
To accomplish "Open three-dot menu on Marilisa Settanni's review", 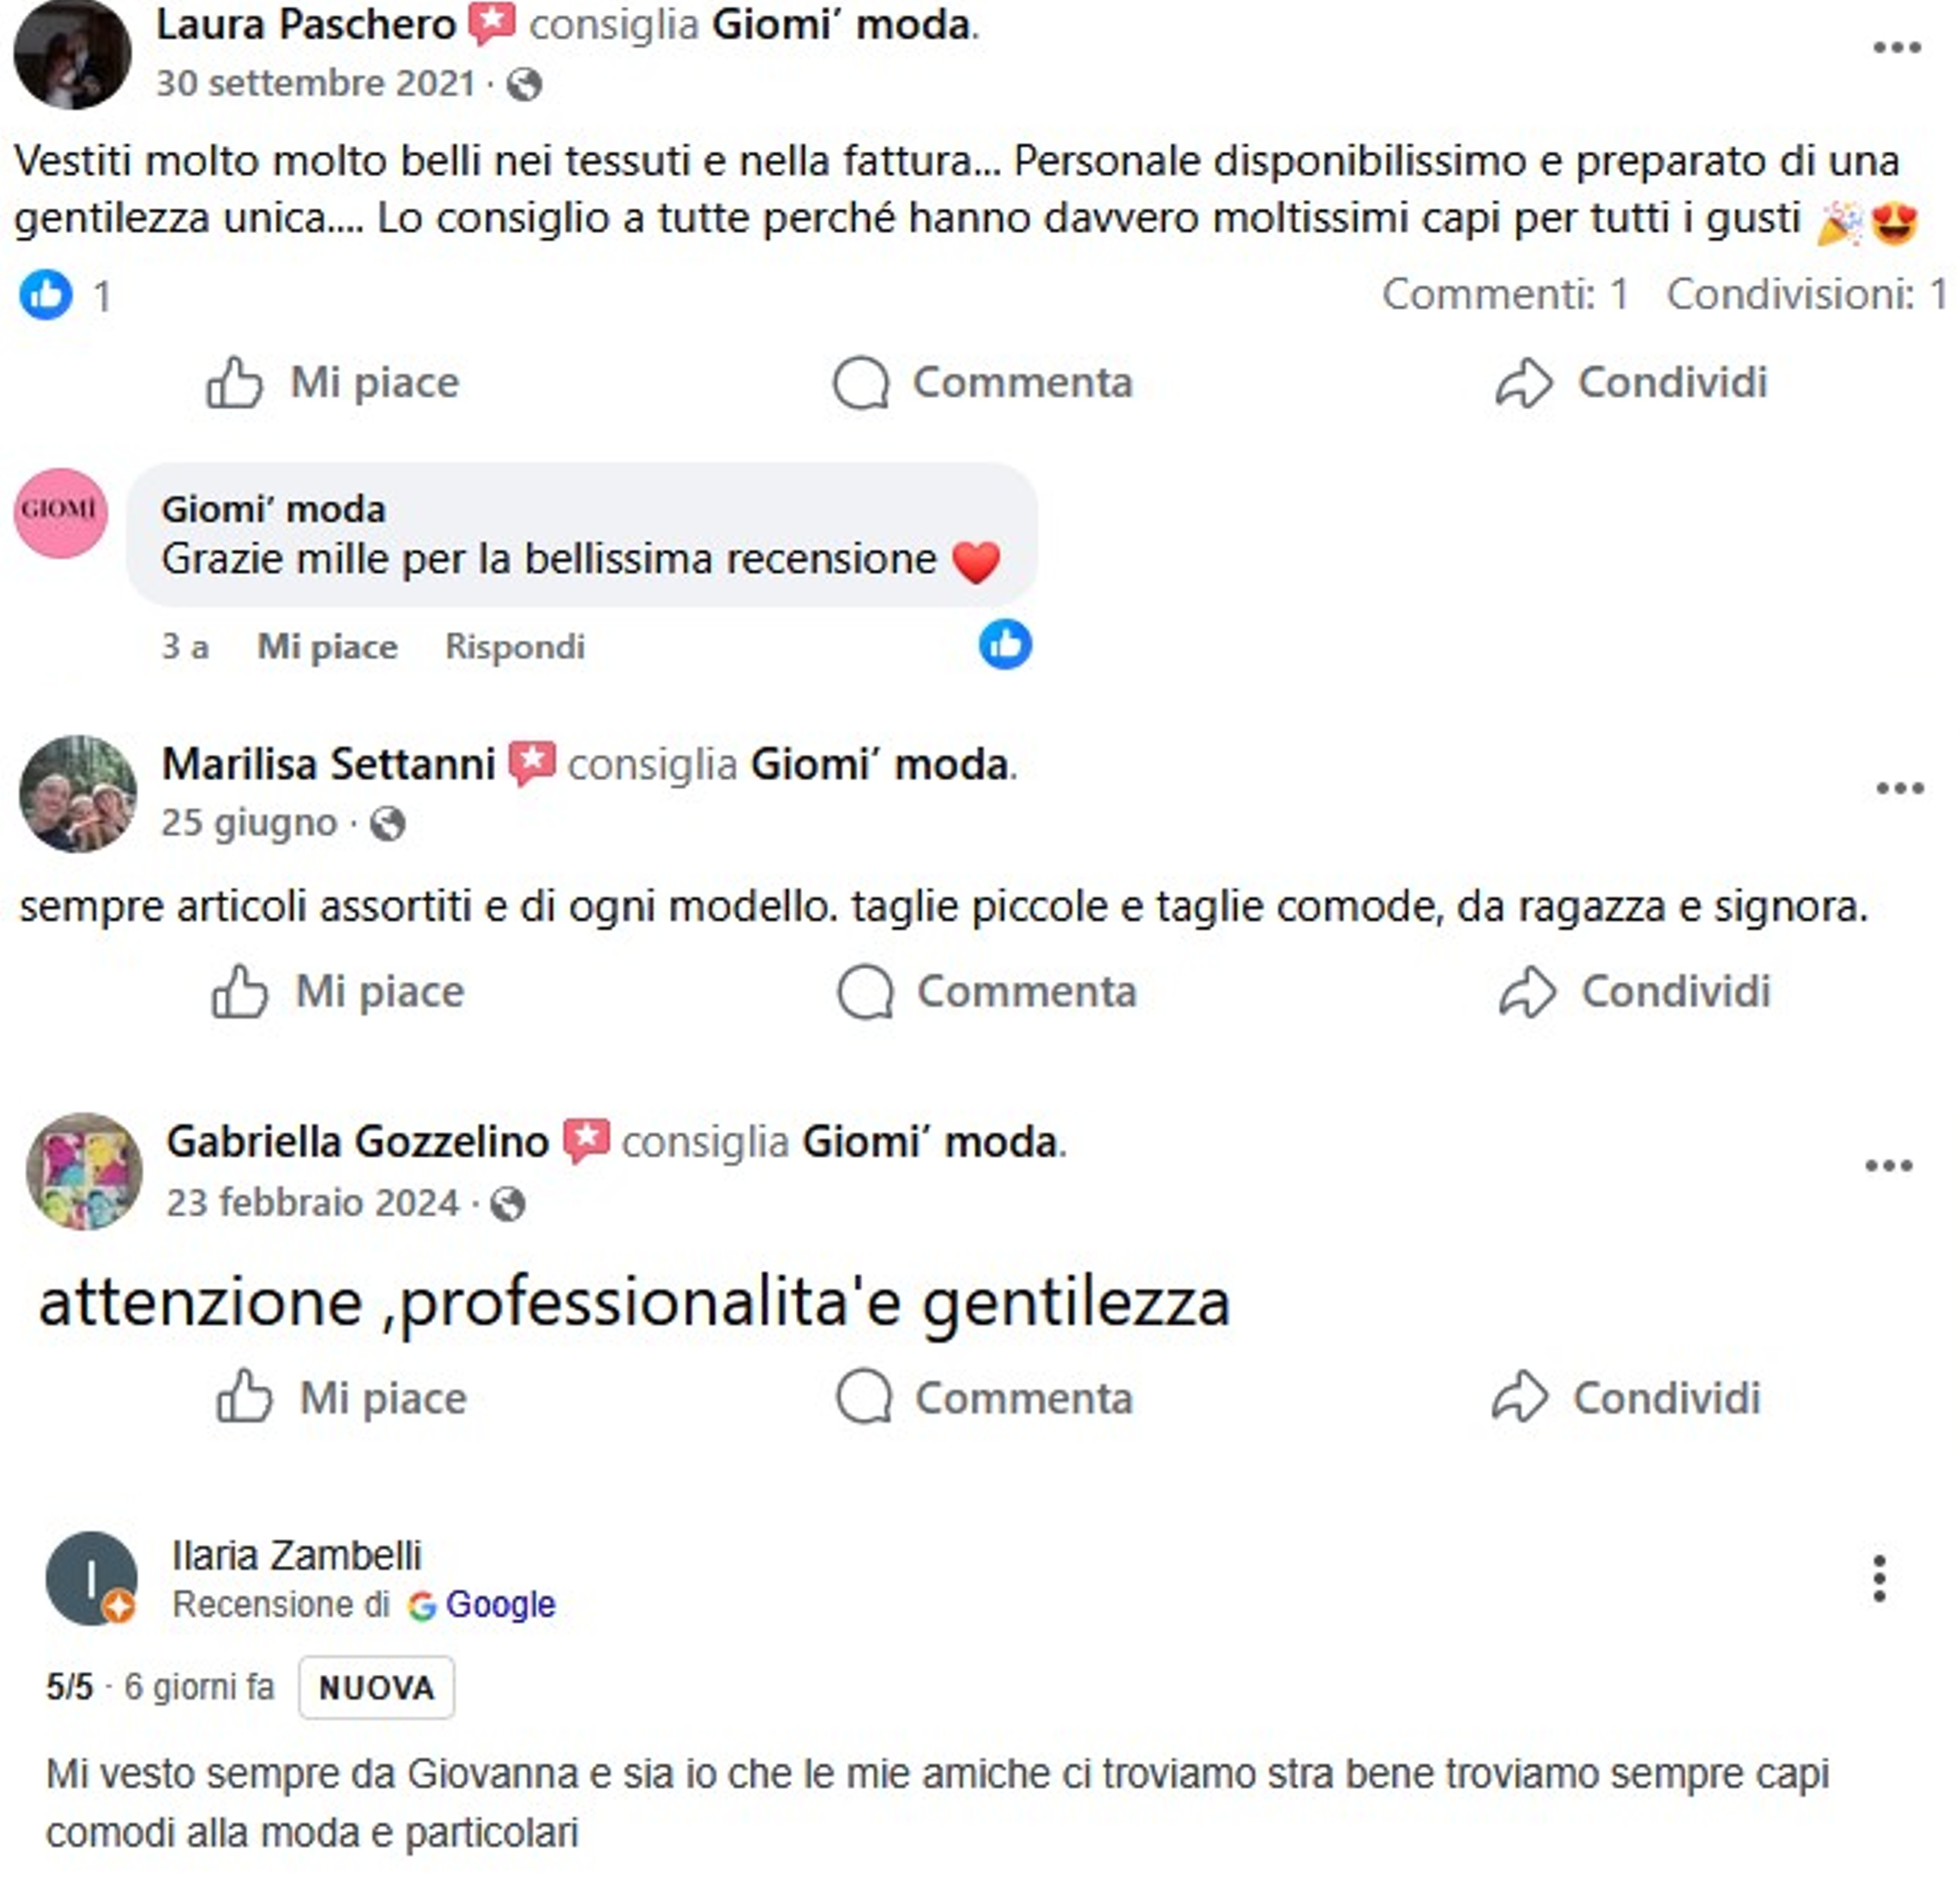I will [x=1900, y=788].
